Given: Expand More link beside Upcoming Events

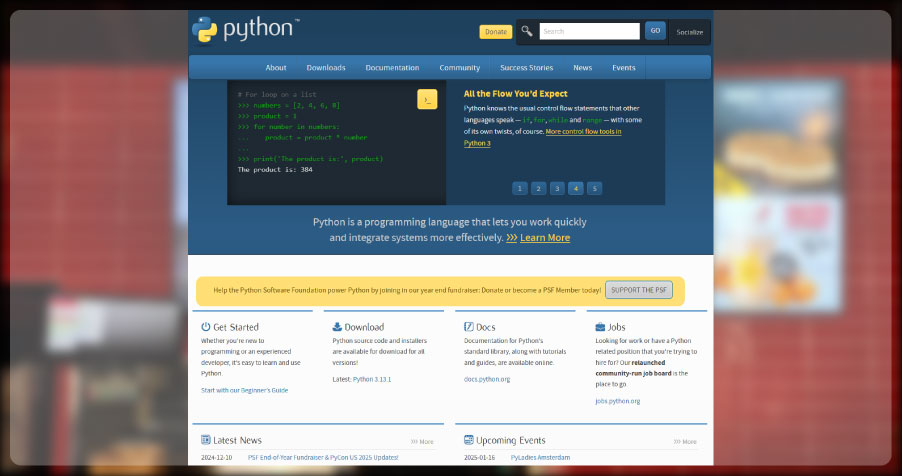Looking at the screenshot, I should 685,441.
